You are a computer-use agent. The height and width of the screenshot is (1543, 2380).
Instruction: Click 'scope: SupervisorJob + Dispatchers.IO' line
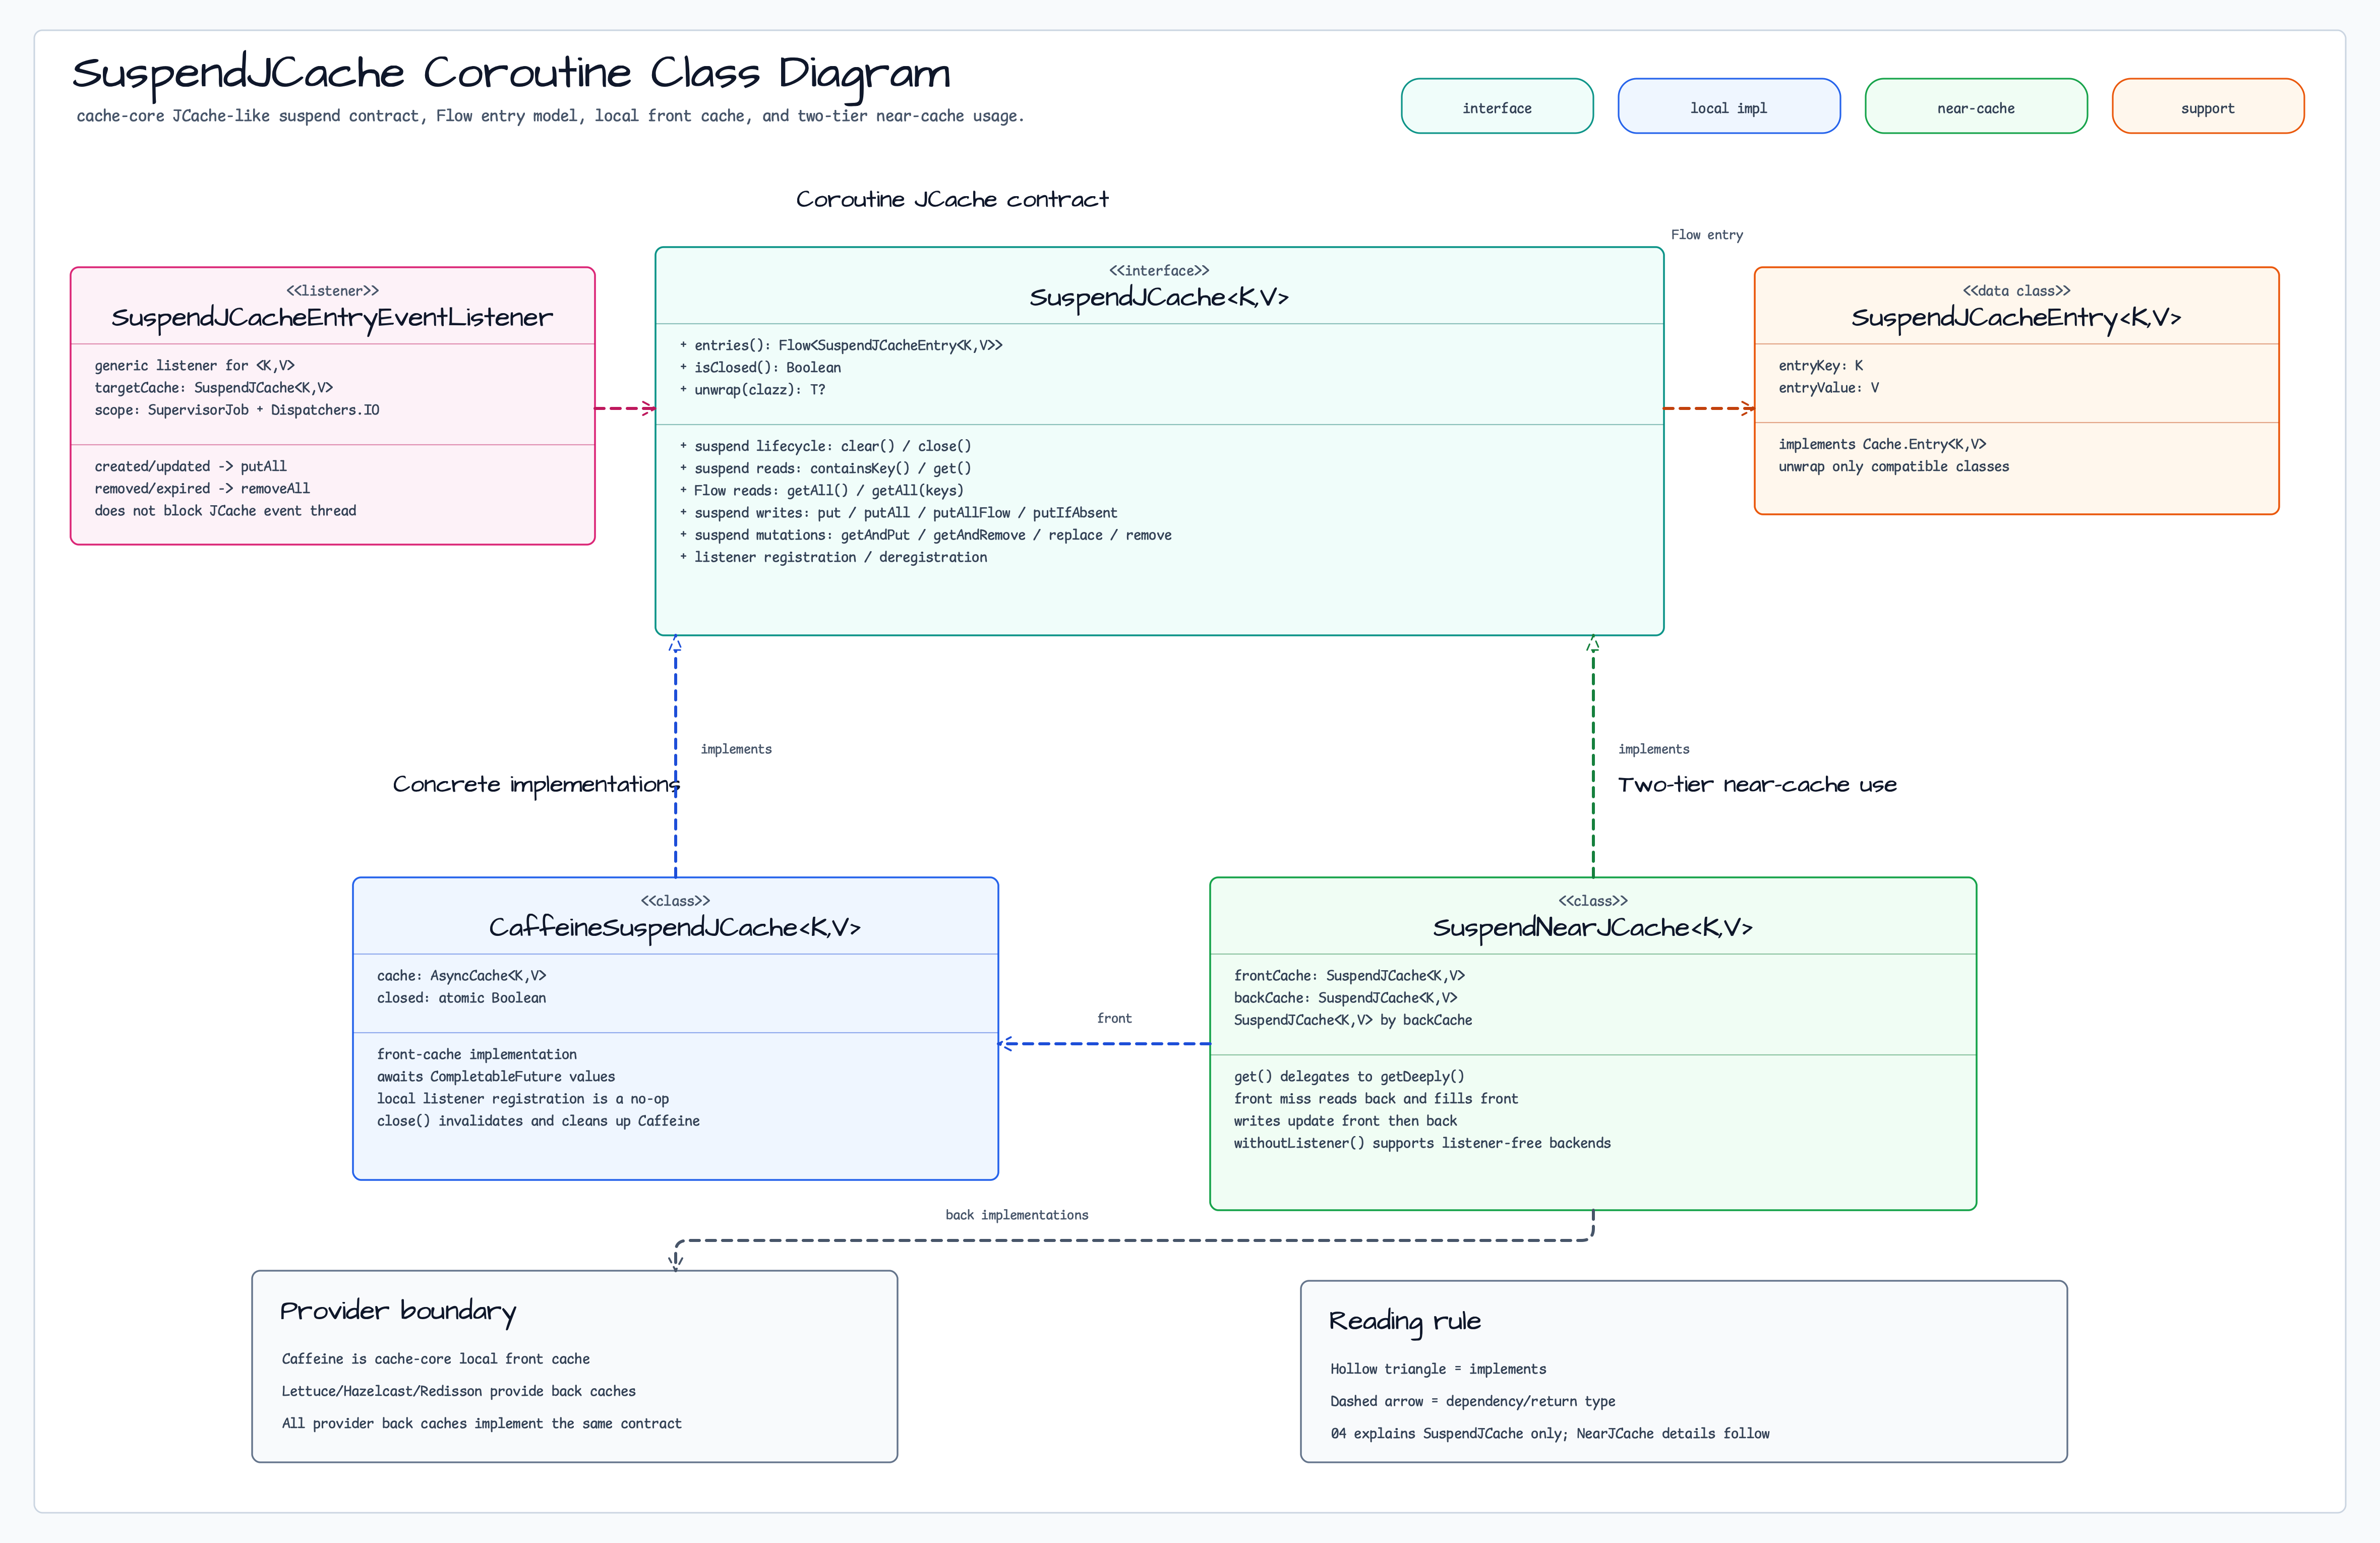coord(237,410)
